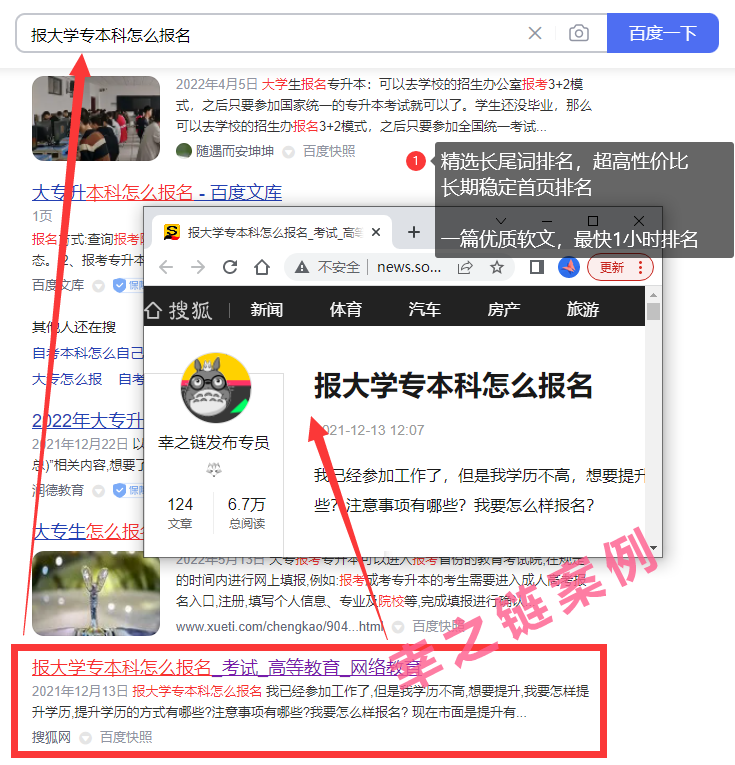Click the scrollbar up arrow in Sohu window
The height and width of the screenshot is (765, 735).
(654, 295)
